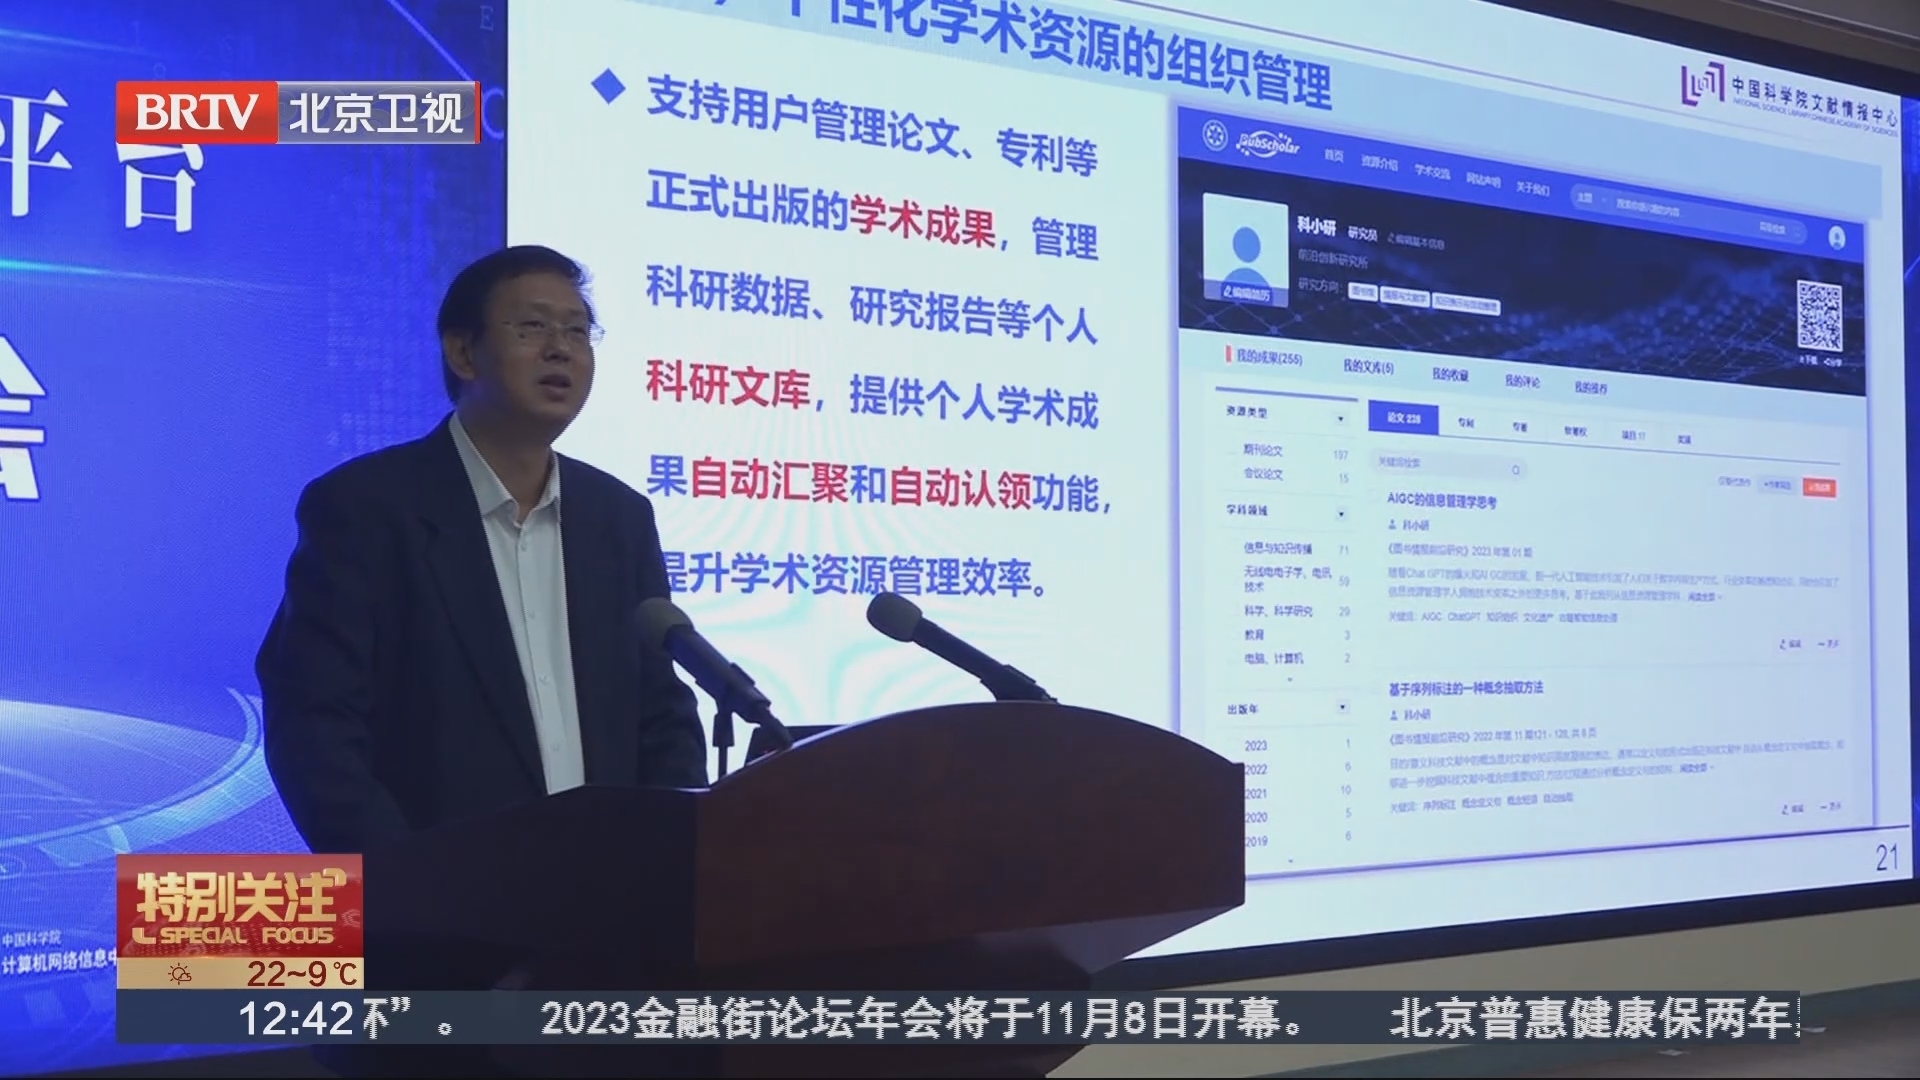1920x1080 pixels.
Task: Click the 特别关注 Special Focus badge
Action: [239, 907]
